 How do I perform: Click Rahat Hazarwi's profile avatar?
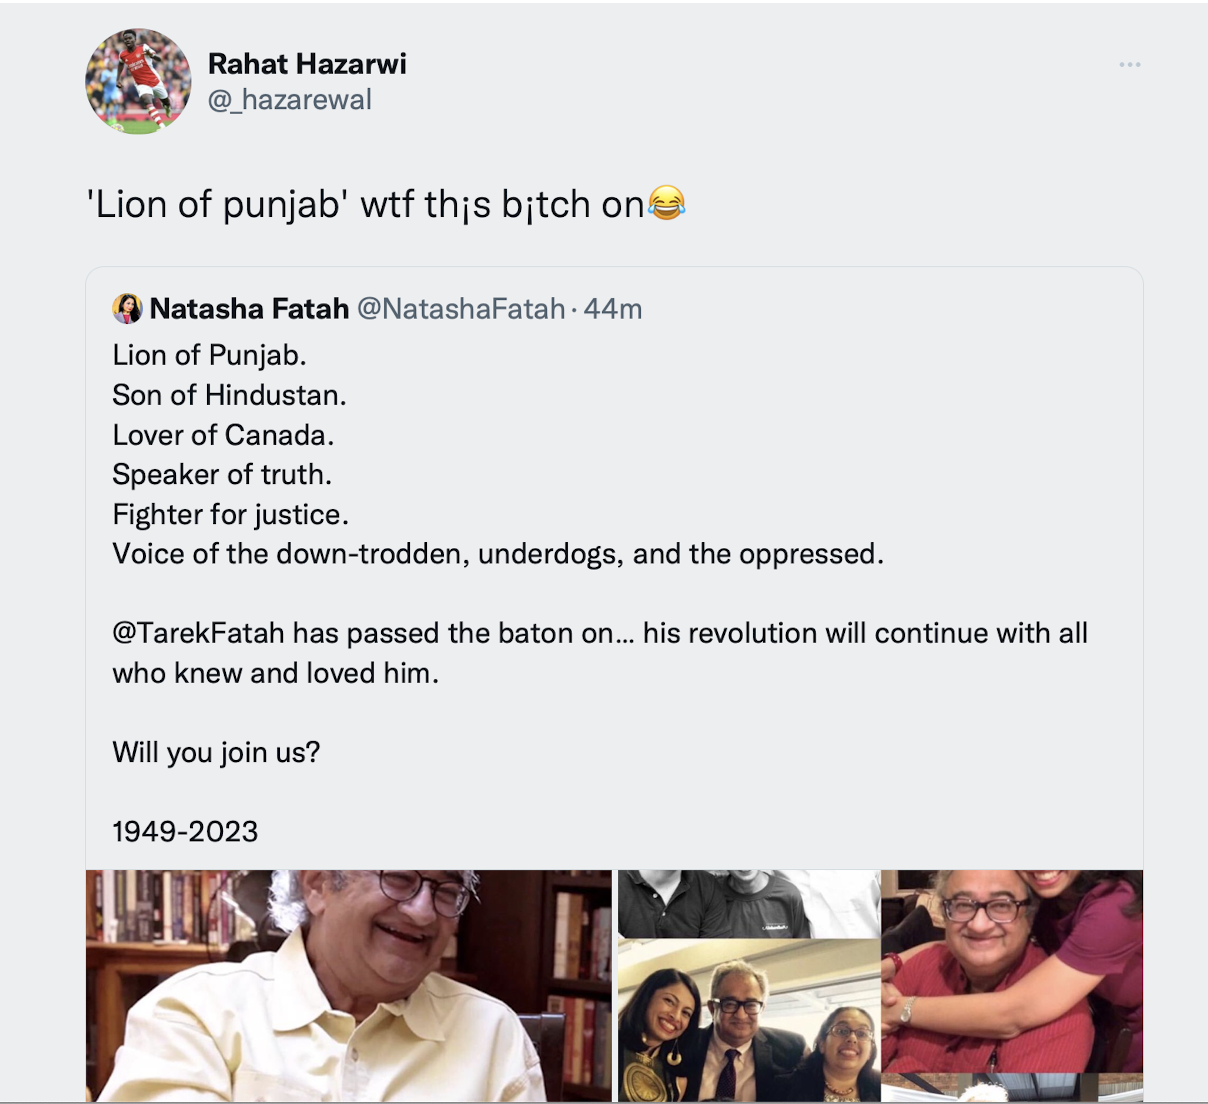click(138, 81)
